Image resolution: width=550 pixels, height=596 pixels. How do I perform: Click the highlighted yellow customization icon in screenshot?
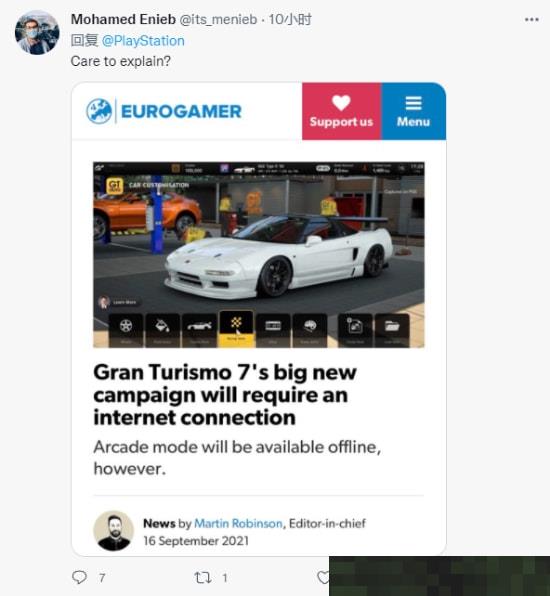236,328
